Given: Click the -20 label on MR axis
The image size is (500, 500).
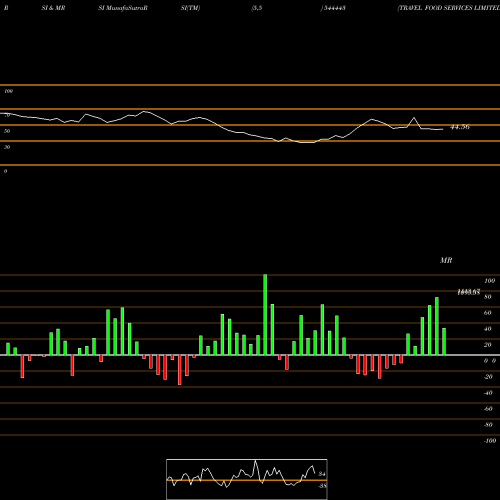Looking at the screenshot, I should [488, 377].
